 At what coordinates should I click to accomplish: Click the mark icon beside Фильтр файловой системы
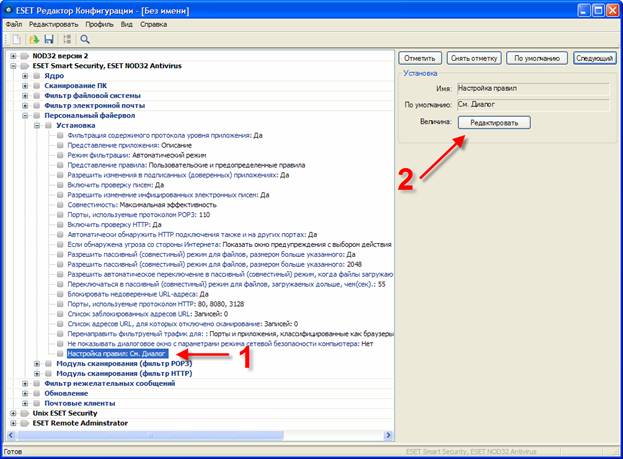click(x=37, y=96)
